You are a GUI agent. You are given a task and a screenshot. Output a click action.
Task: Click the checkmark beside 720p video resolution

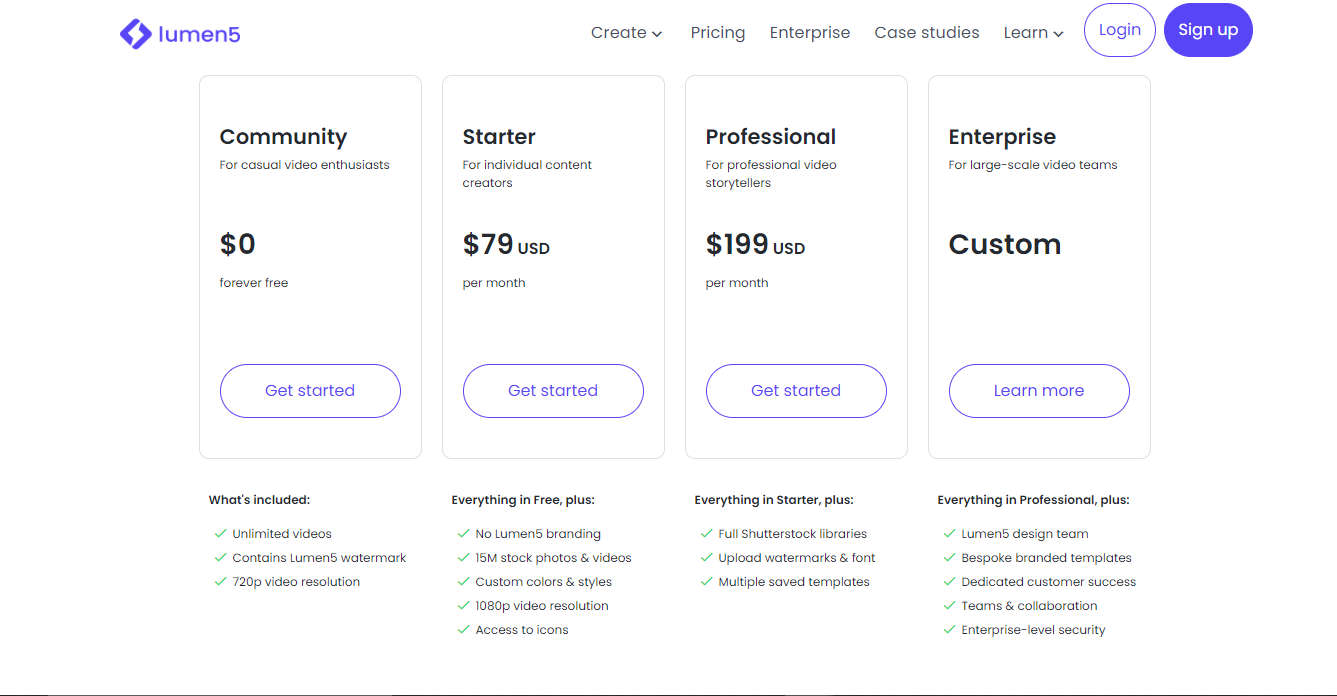point(220,582)
